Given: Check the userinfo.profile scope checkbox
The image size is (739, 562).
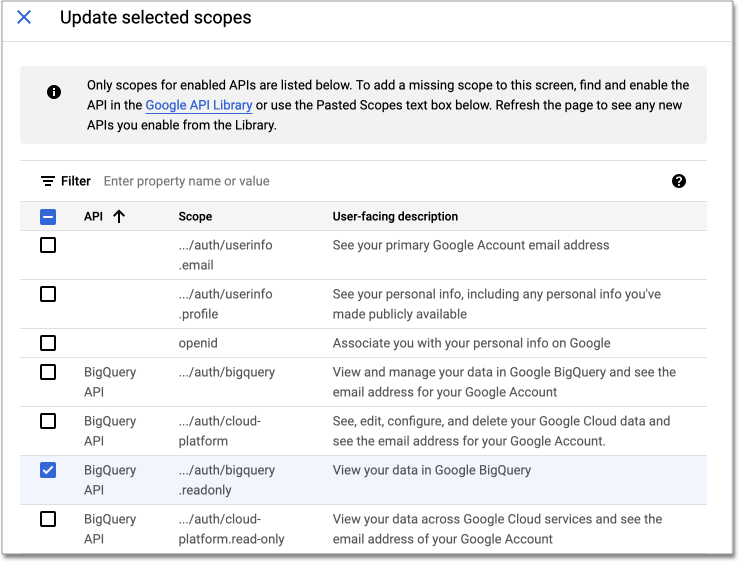Looking at the screenshot, I should (48, 294).
